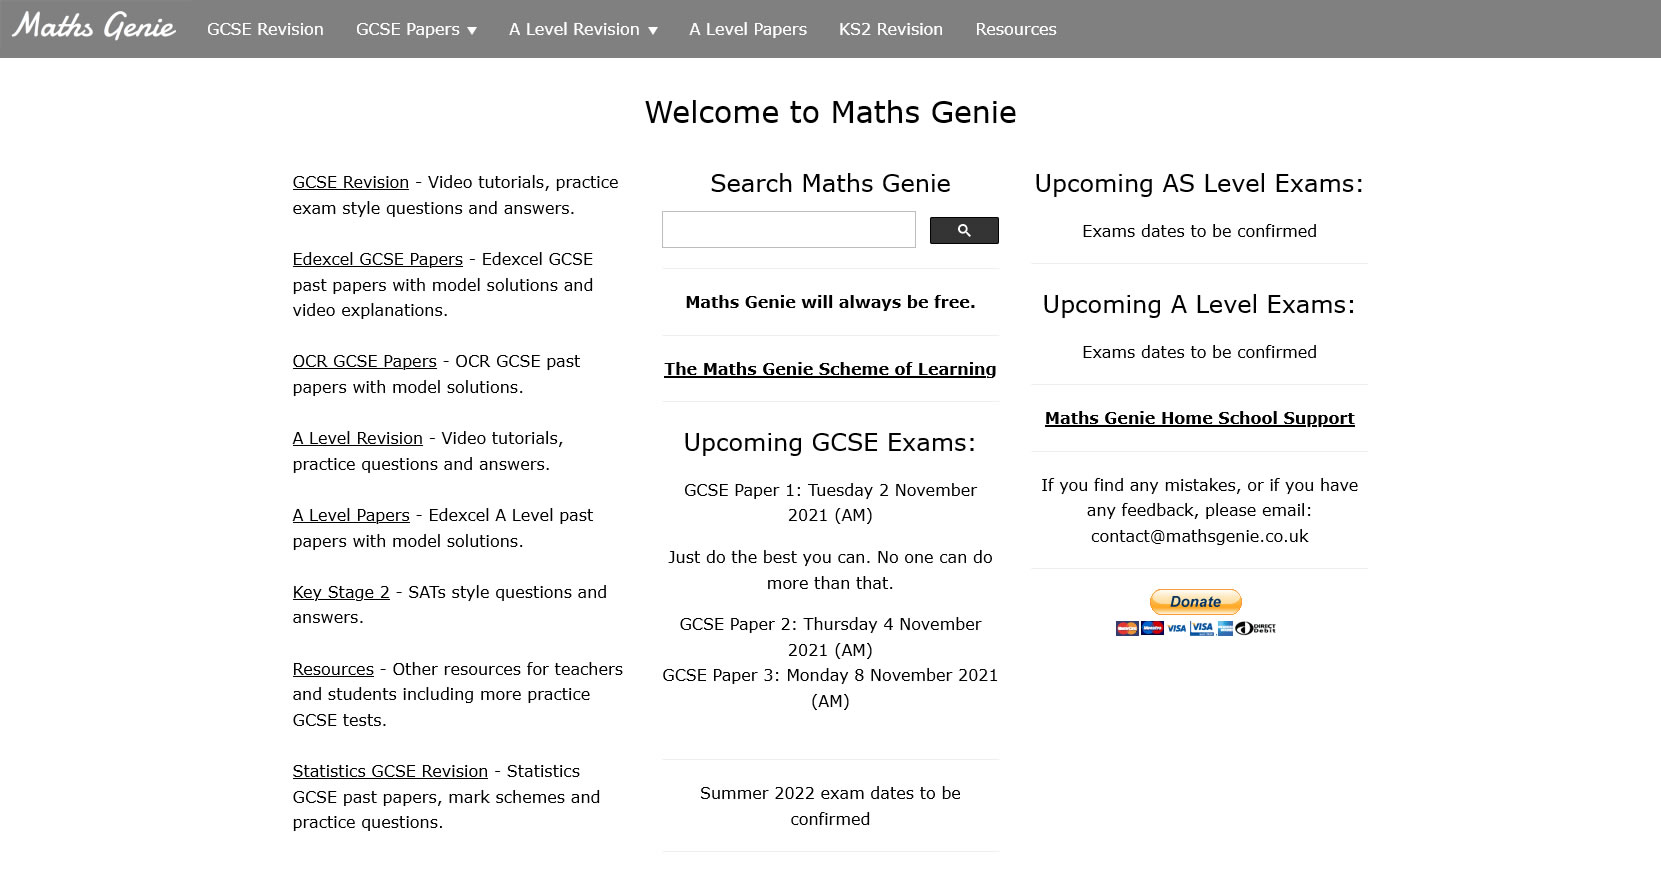
Task: Click the payment cards image below Donate
Action: click(x=1196, y=628)
